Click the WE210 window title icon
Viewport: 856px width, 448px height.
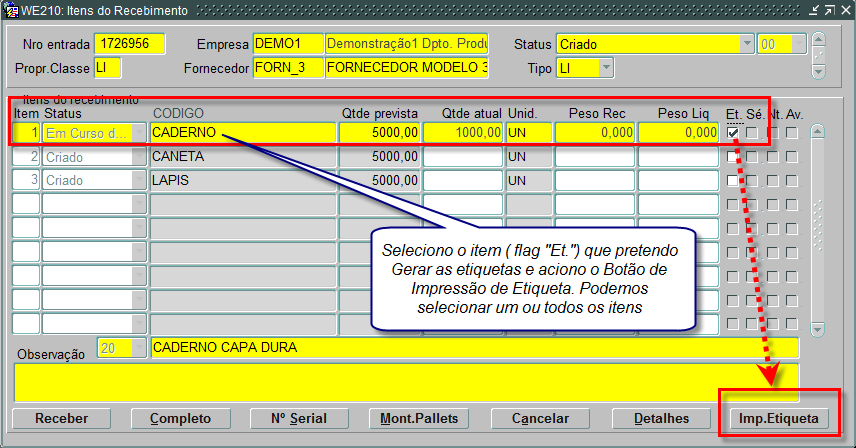point(10,10)
